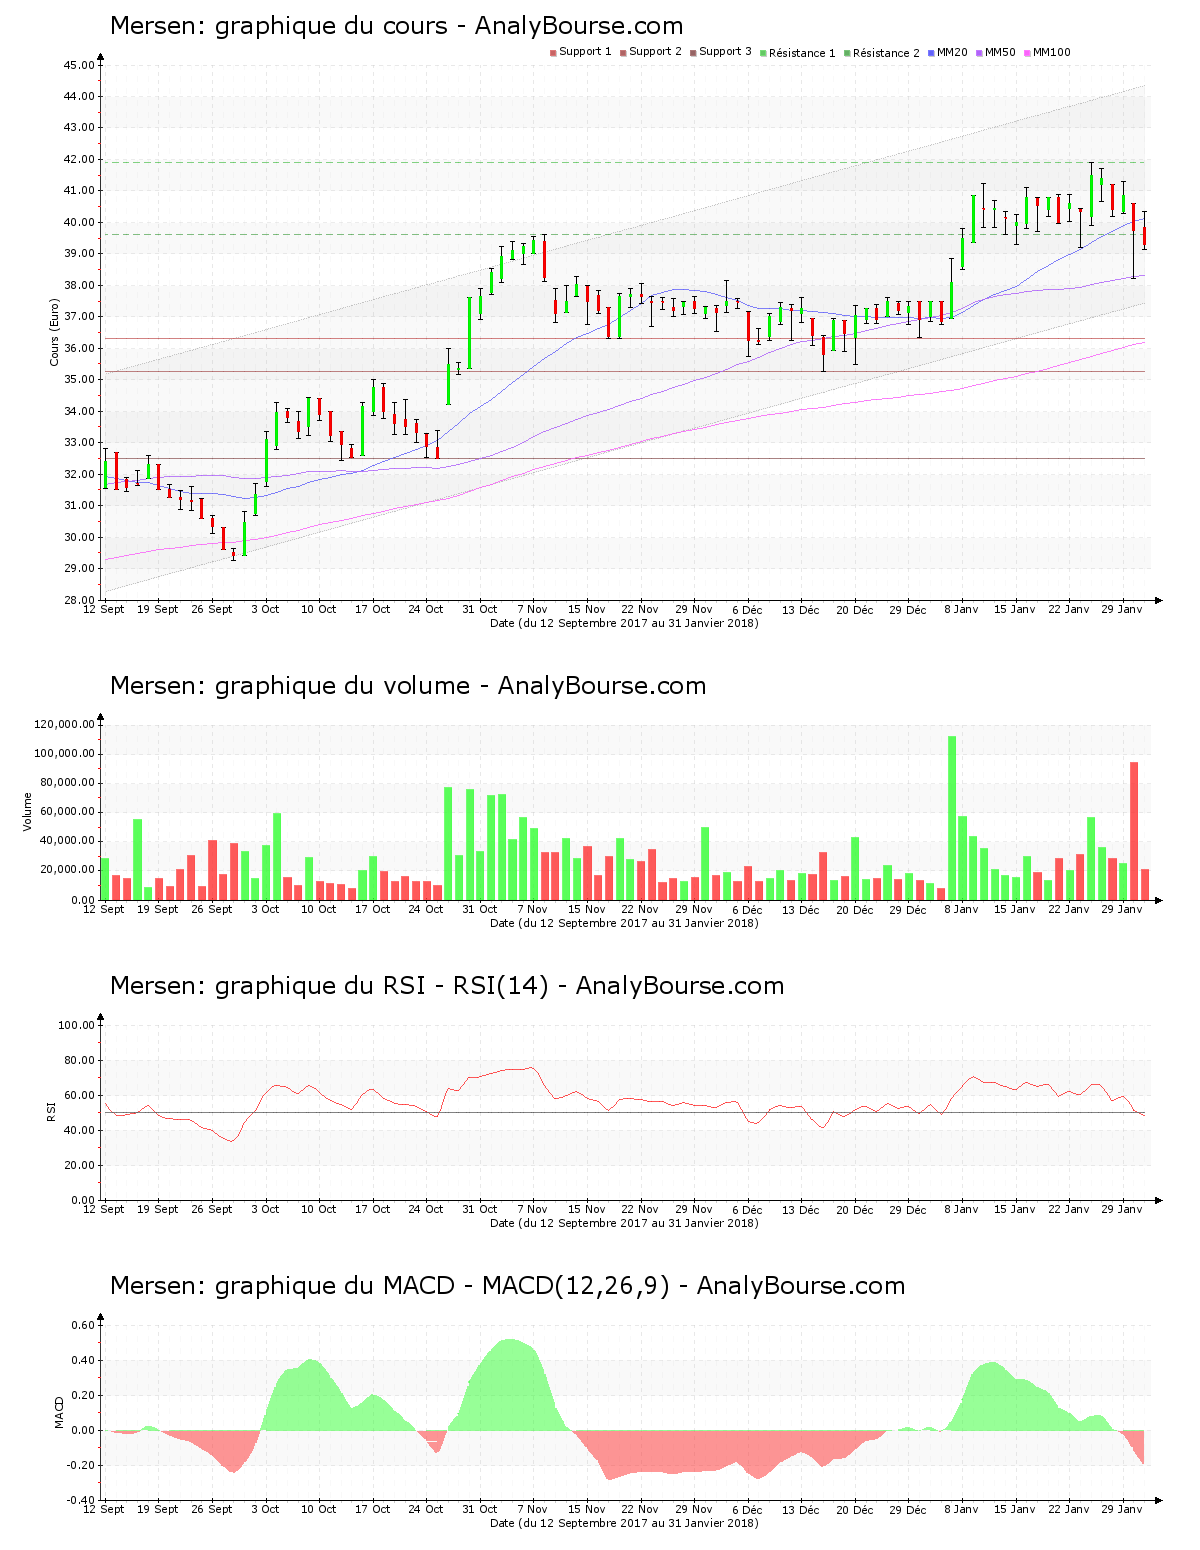
Task: Click the tallest green volume bar near 8 Janv
Action: 952,818
